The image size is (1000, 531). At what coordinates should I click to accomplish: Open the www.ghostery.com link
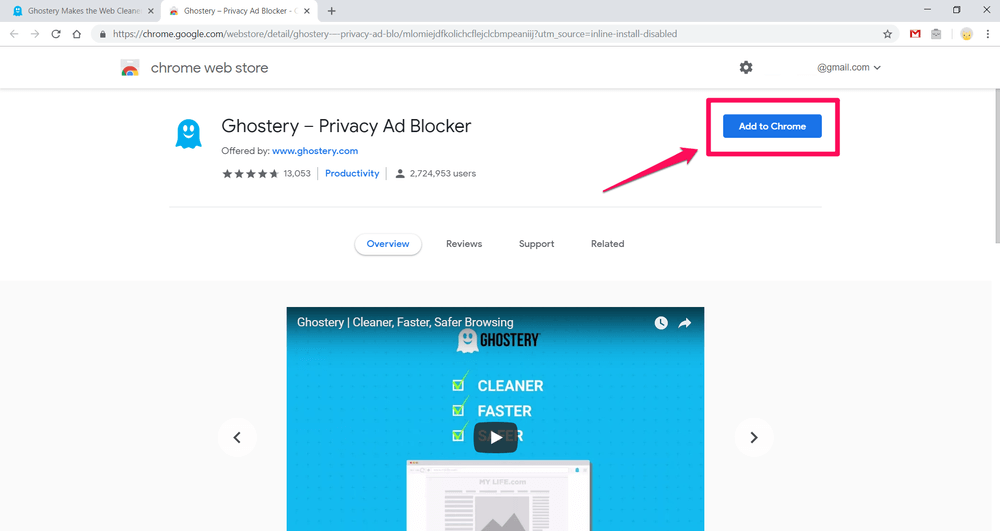315,151
